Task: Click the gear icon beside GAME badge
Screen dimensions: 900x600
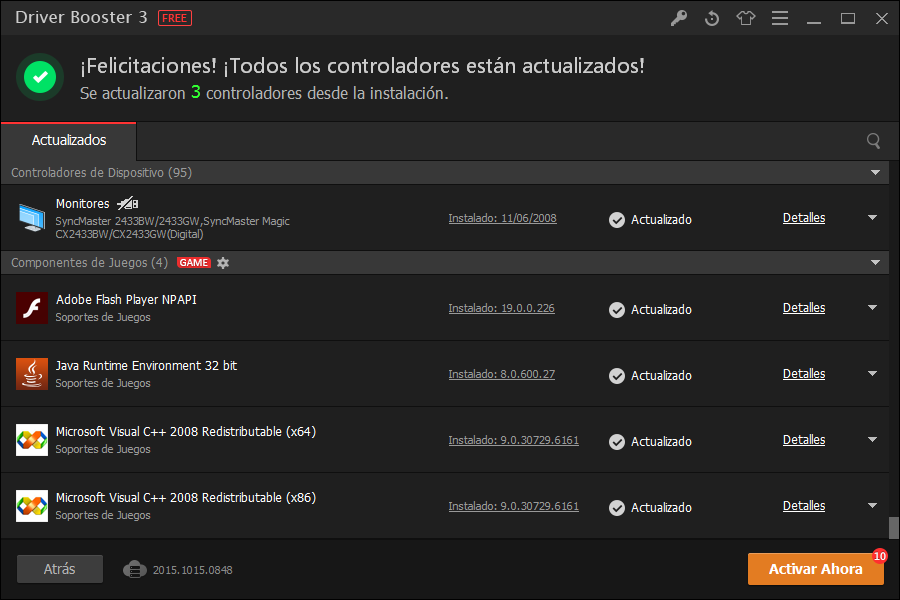Action: point(223,263)
